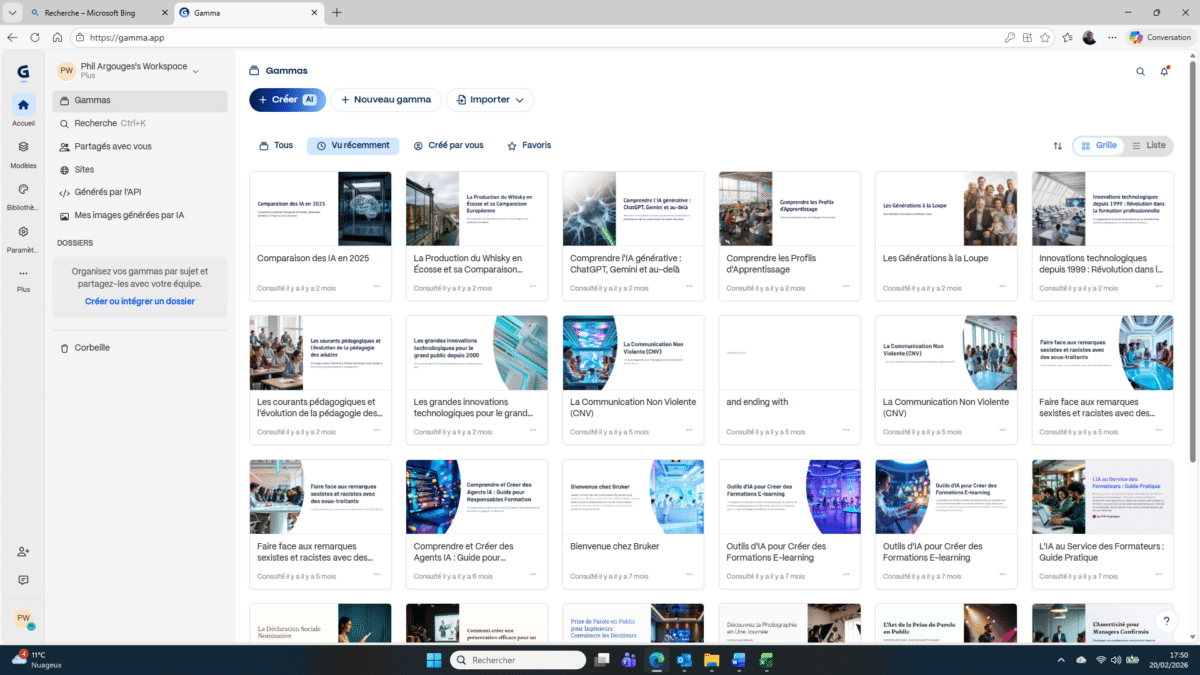This screenshot has width=1200, height=675.
Task: Open the notifications bell icon
Action: [1164, 71]
